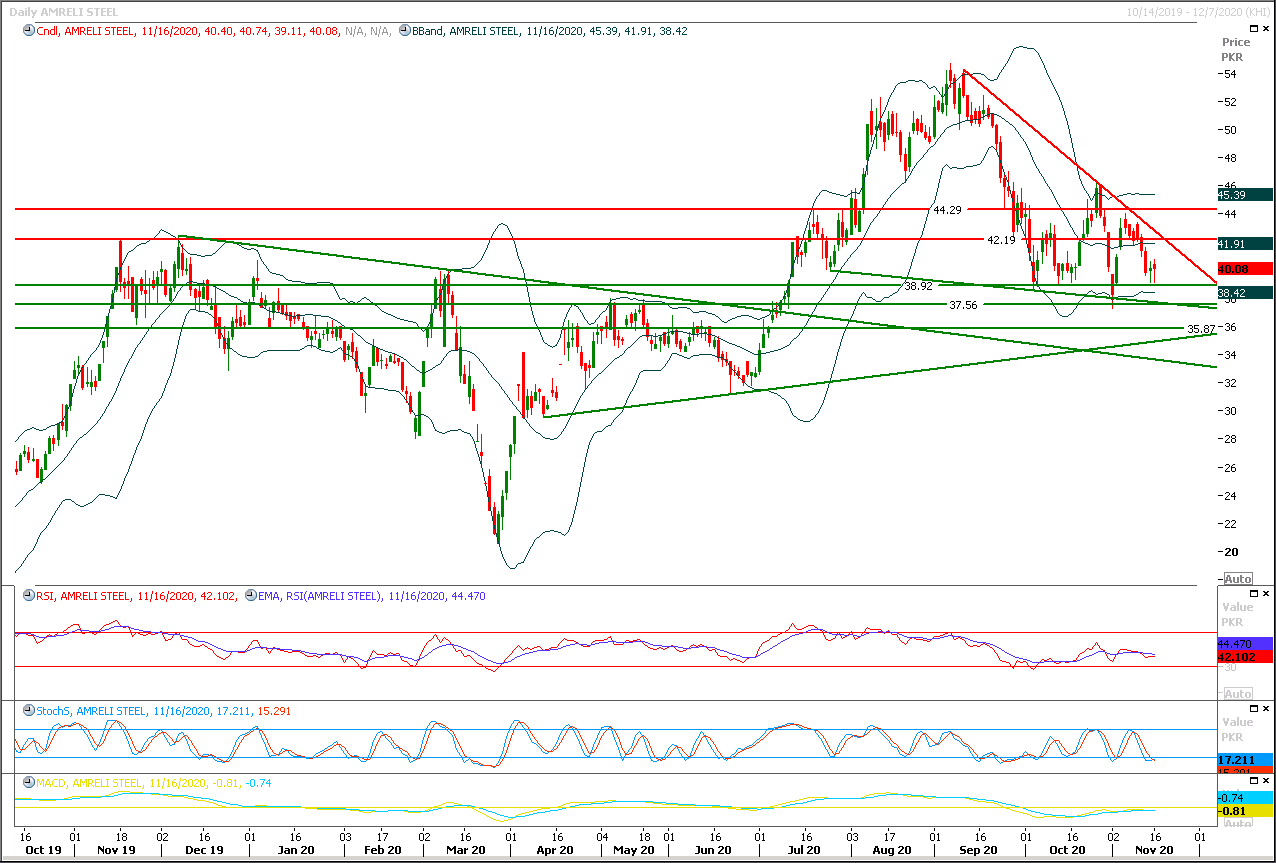Click the clock icon beside the Cndl legend
The image size is (1276, 863).
click(x=27, y=31)
